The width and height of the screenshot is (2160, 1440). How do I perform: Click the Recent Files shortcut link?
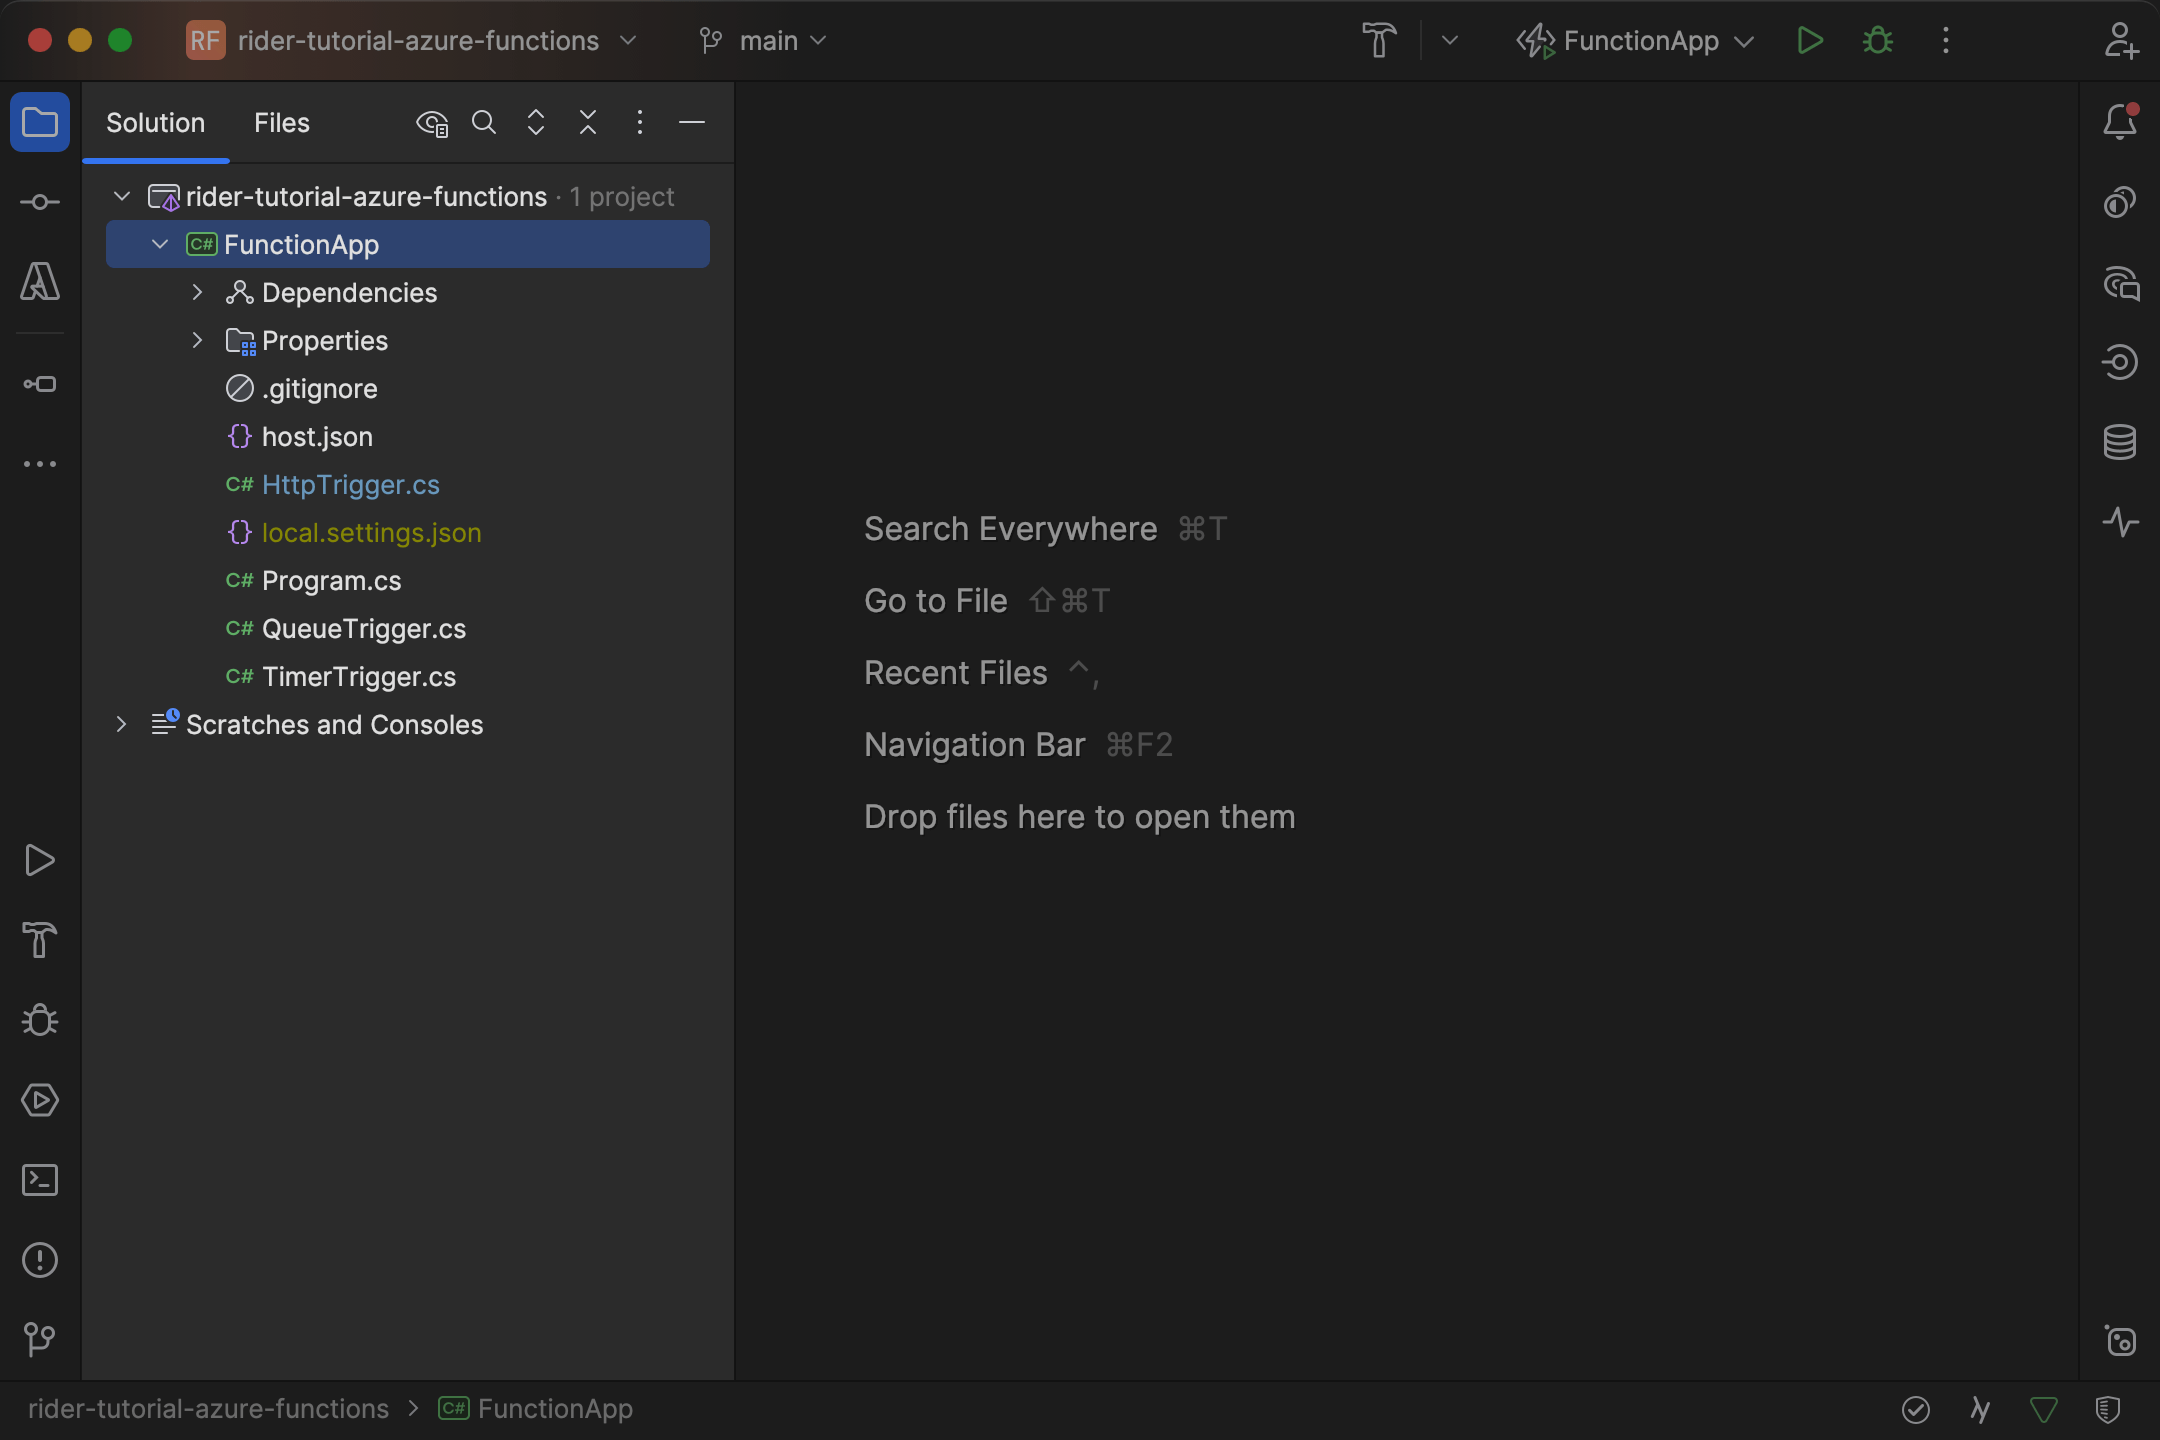(x=955, y=672)
